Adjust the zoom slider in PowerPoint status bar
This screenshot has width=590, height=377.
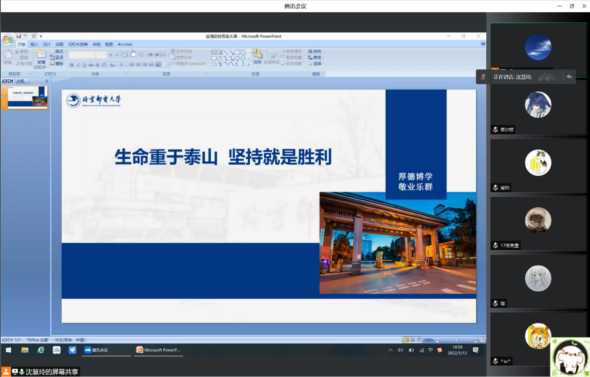457,340
